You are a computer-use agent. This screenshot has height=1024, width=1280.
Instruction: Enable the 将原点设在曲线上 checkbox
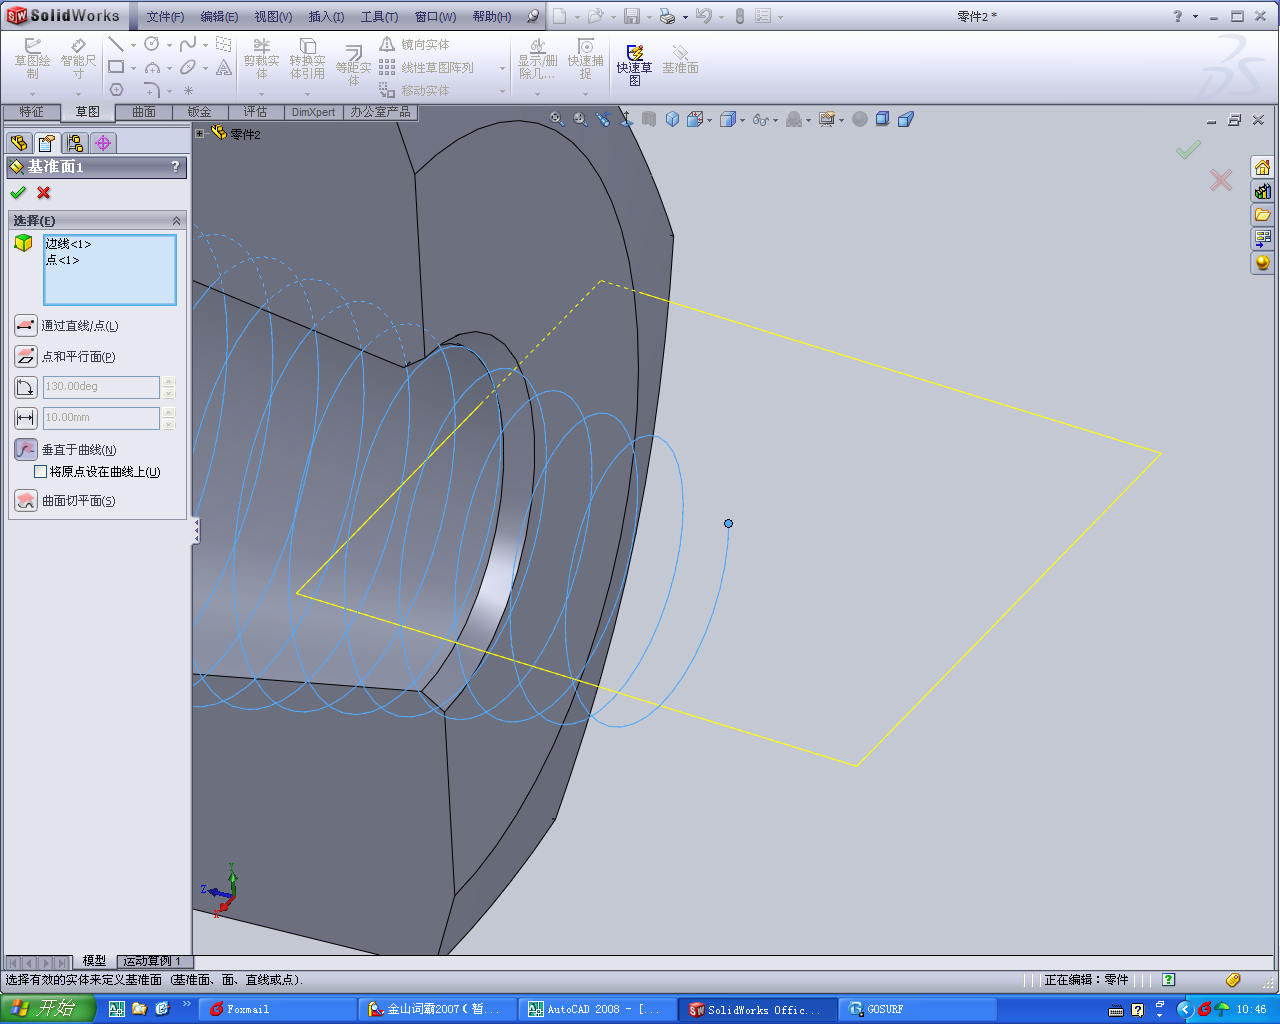point(41,472)
